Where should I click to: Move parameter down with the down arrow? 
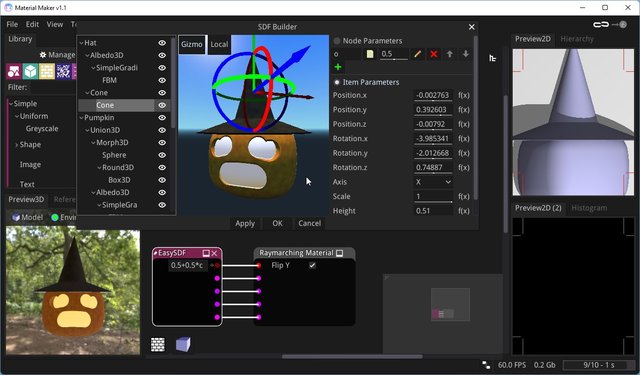pos(465,54)
